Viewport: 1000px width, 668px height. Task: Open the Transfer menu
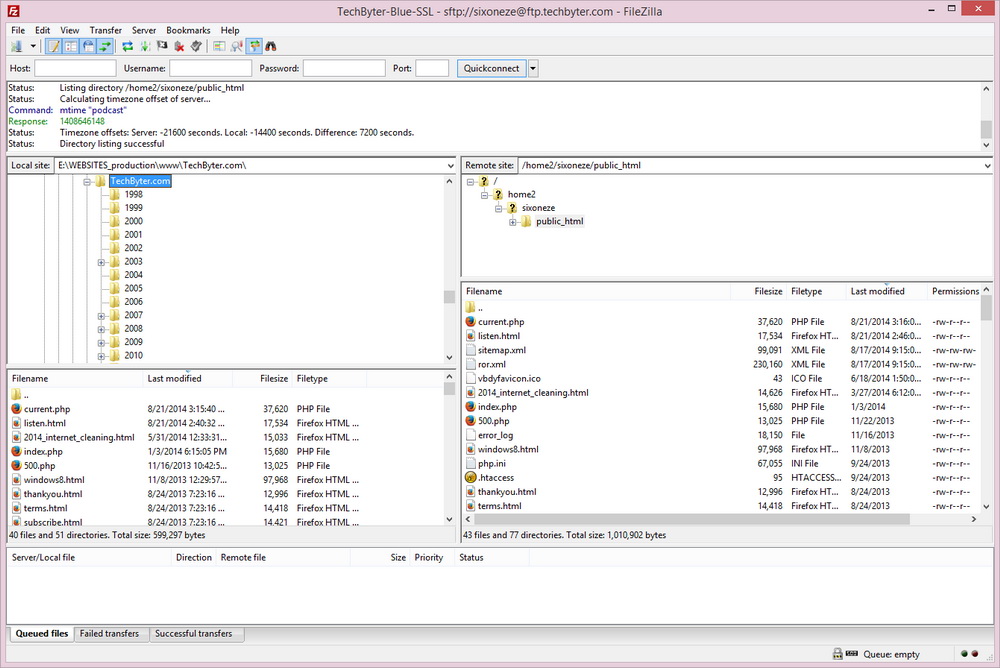(x=105, y=30)
